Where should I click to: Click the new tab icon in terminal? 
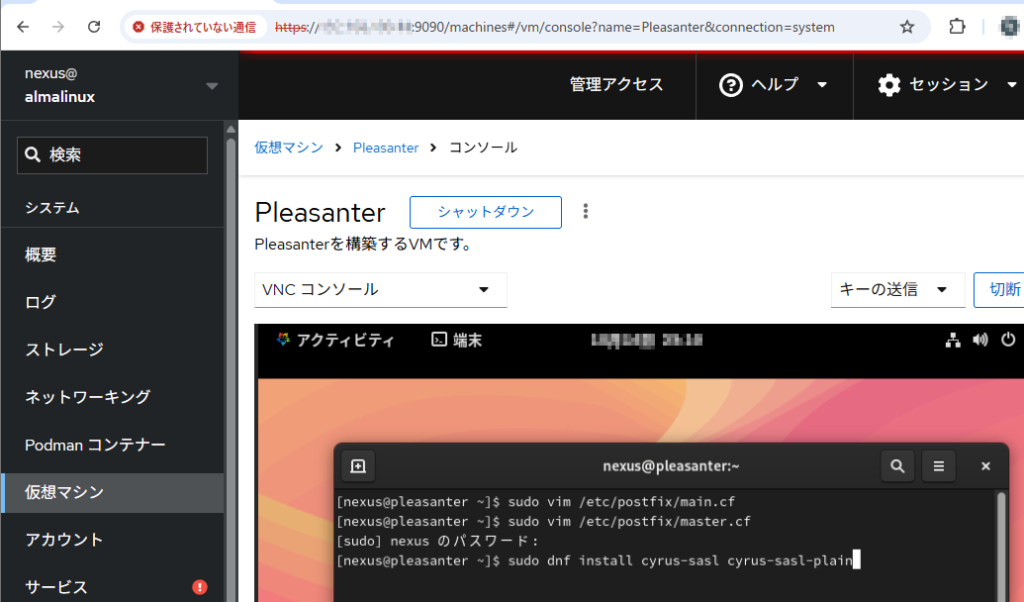tap(358, 466)
